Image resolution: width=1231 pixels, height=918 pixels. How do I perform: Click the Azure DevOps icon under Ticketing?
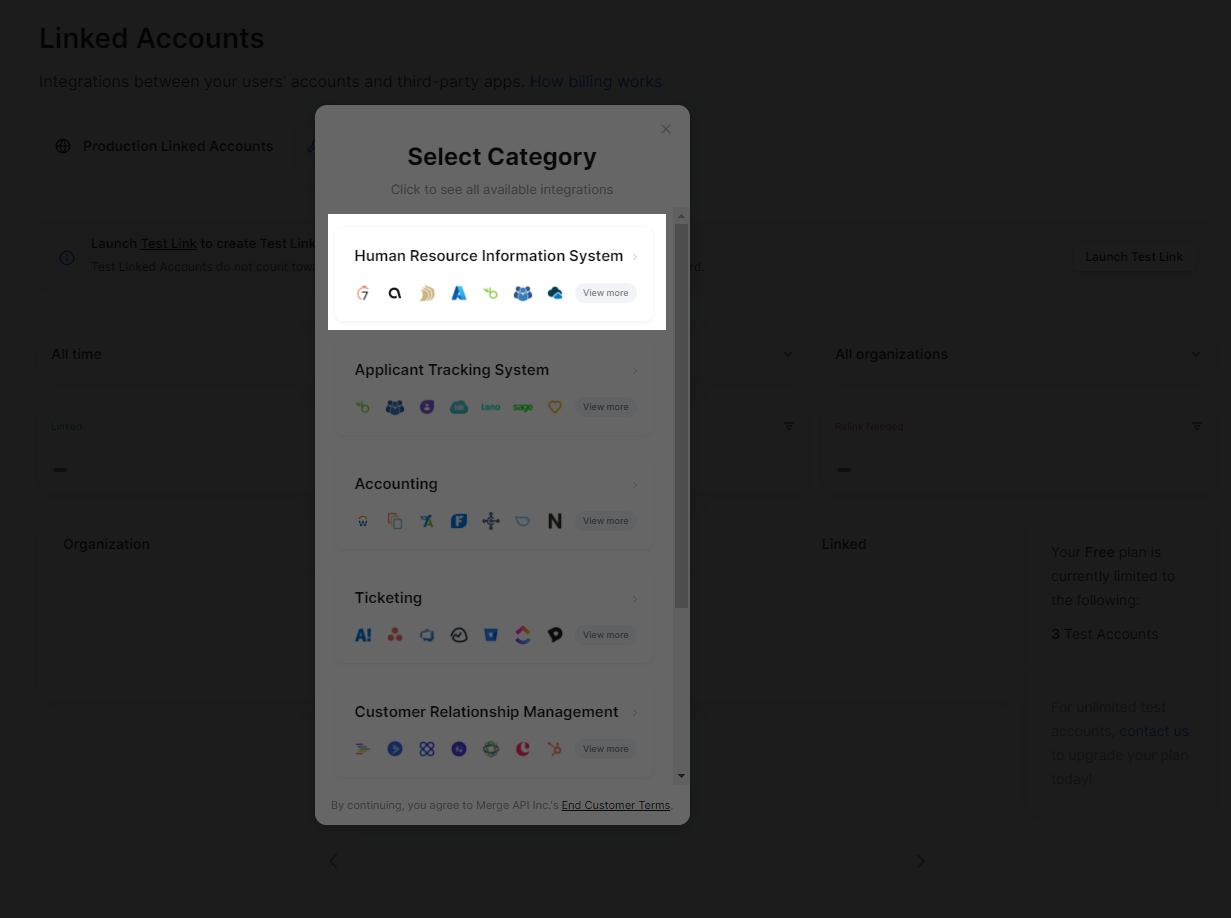tap(427, 635)
